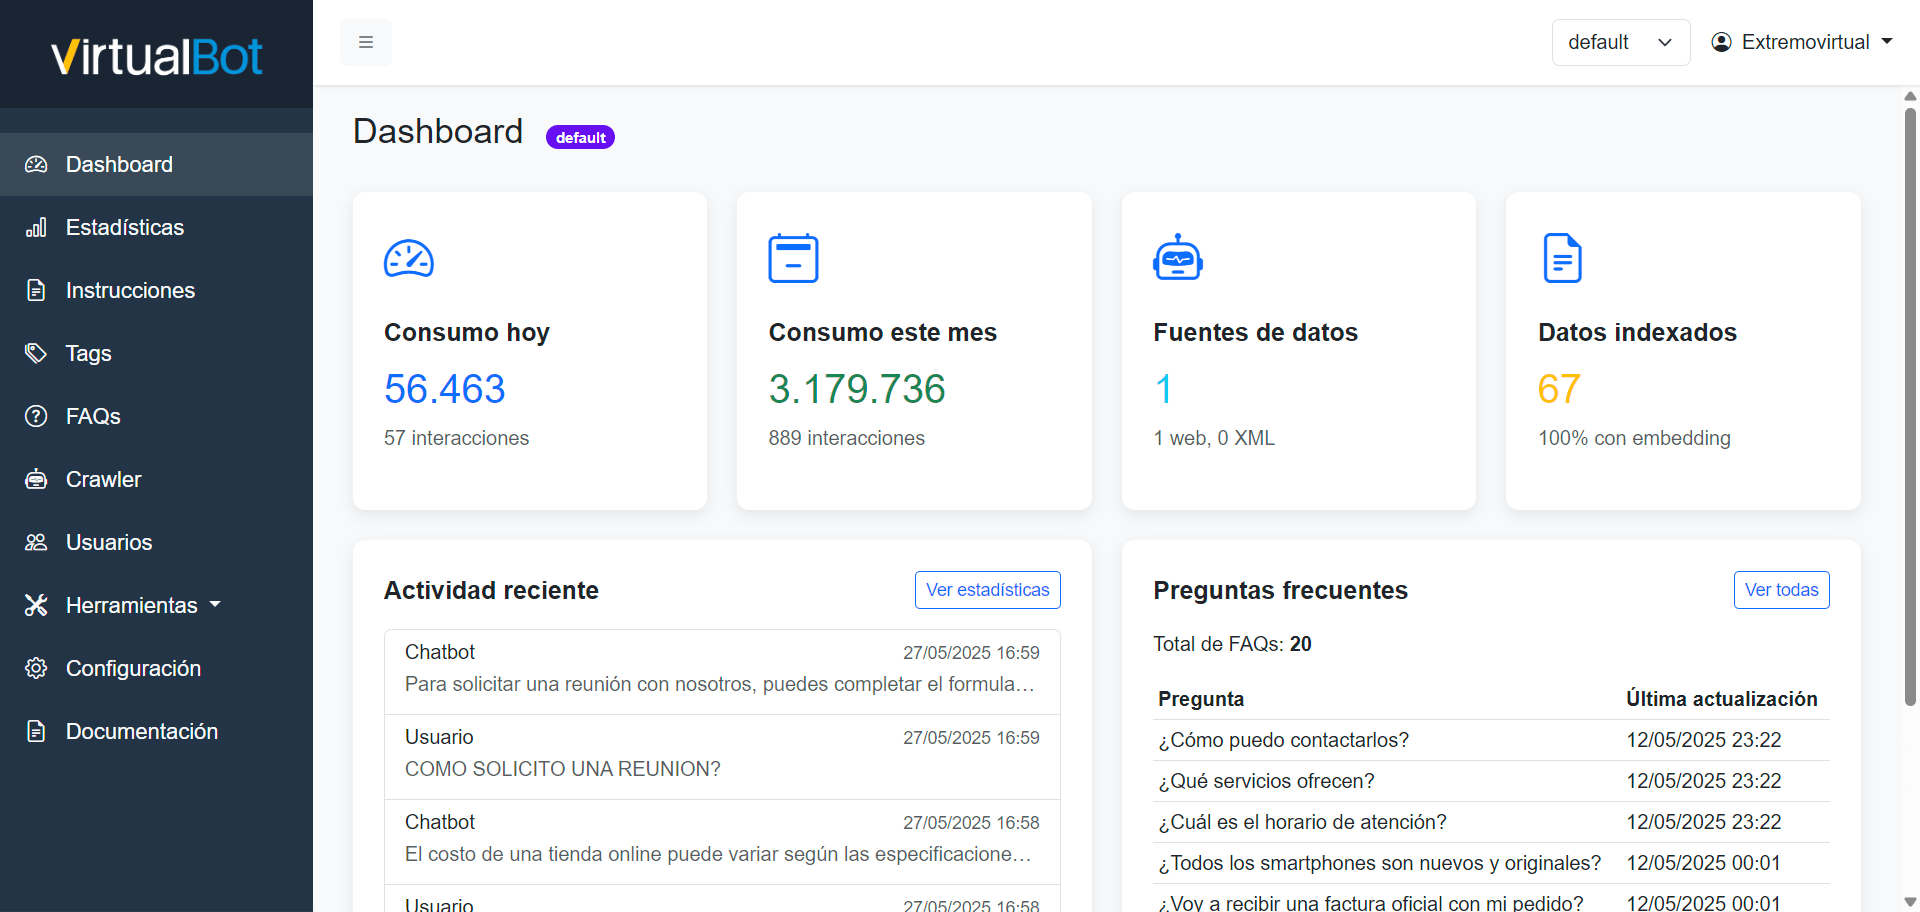
Task: Select the COMO SOLICITO UNA REUNION activity entry
Action: [x=722, y=757]
